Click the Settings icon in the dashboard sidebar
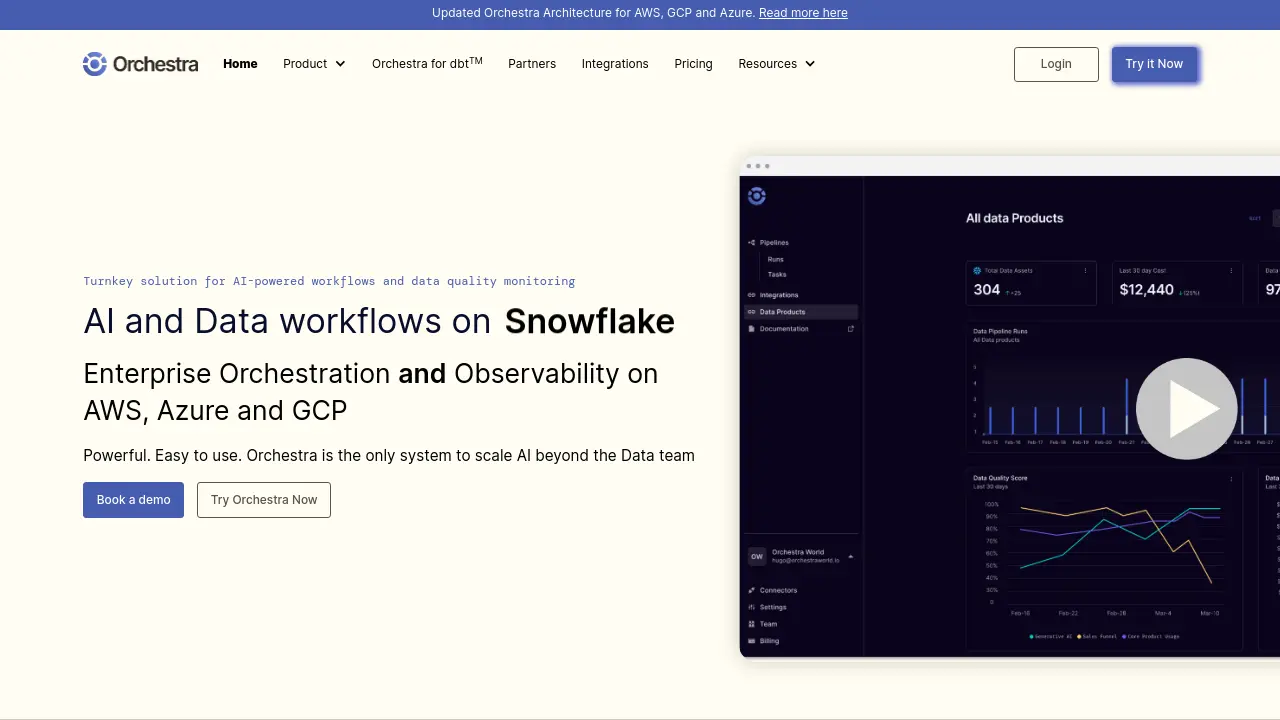 point(752,607)
